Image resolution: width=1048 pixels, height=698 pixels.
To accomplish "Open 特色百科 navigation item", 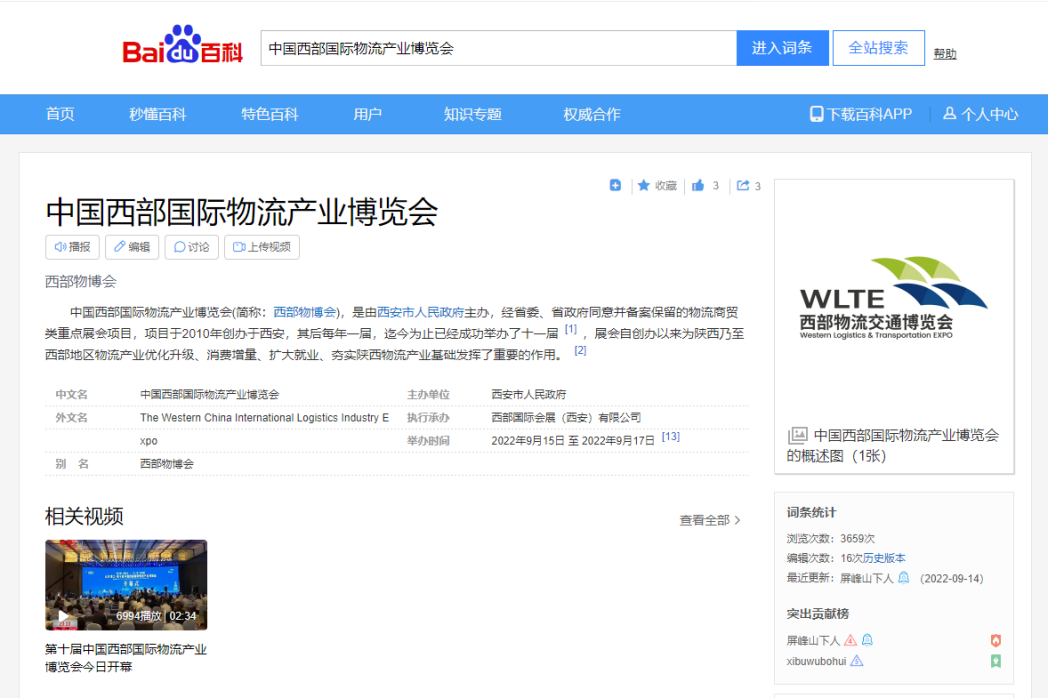I will (x=269, y=114).
